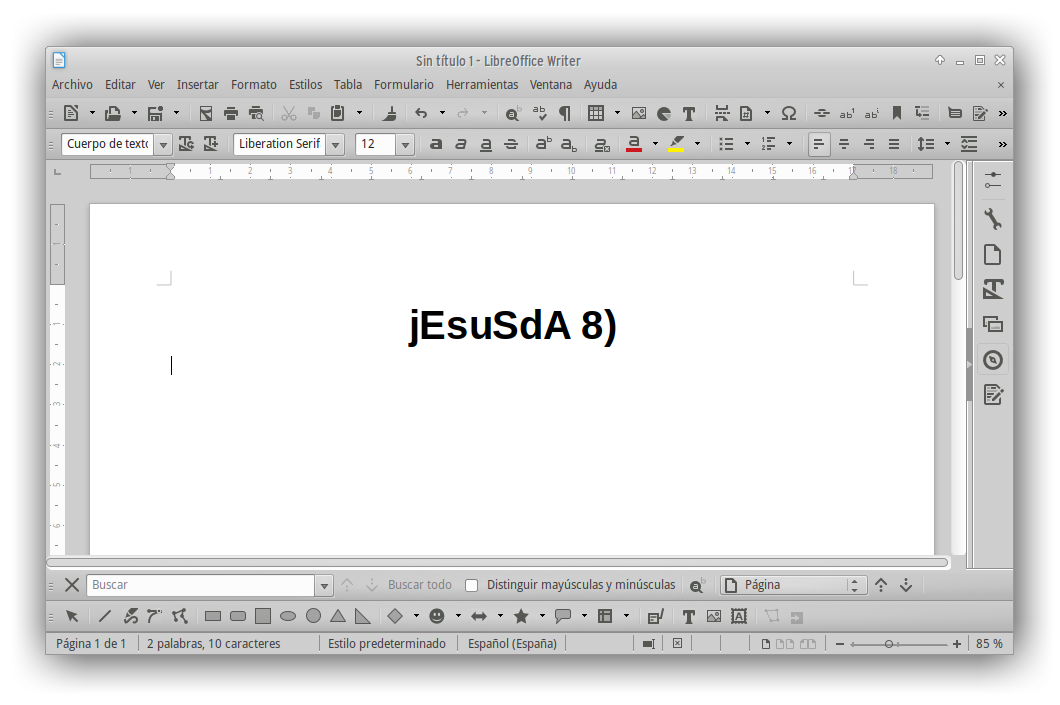Insert a special character with the Omega icon
Viewport: 1060px width, 705px height.
[x=788, y=113]
